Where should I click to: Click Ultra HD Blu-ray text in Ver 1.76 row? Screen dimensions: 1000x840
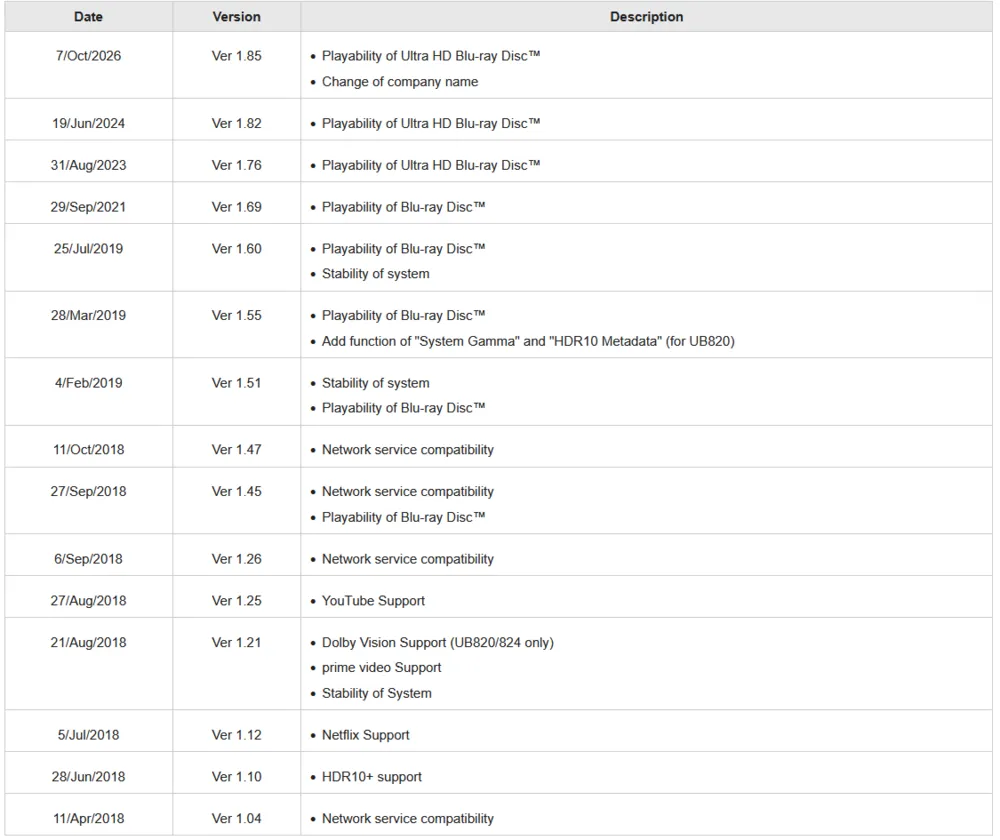[x=431, y=165]
